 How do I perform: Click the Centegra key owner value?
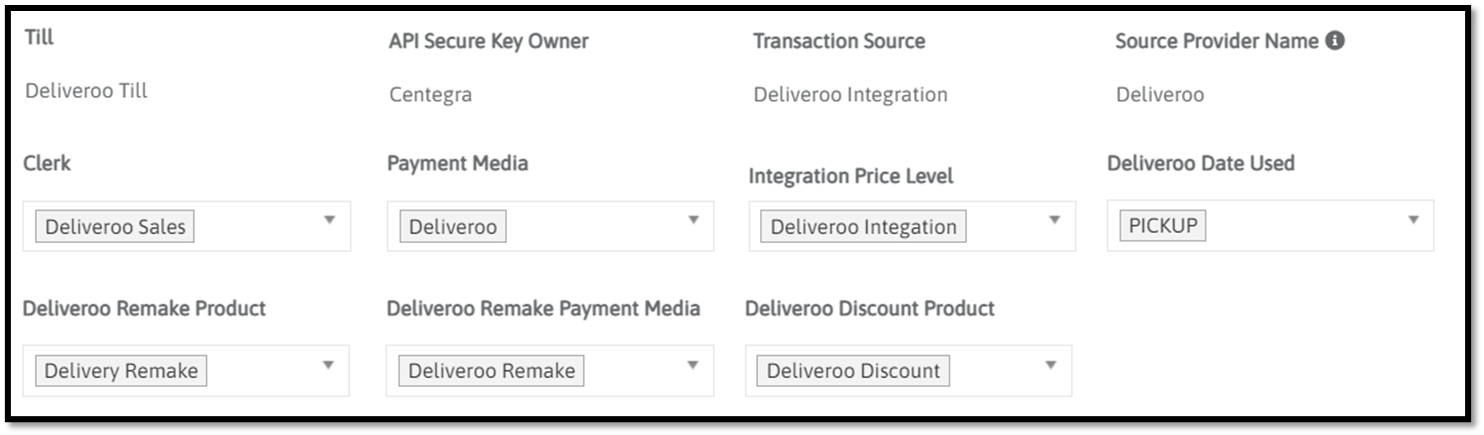tap(430, 95)
